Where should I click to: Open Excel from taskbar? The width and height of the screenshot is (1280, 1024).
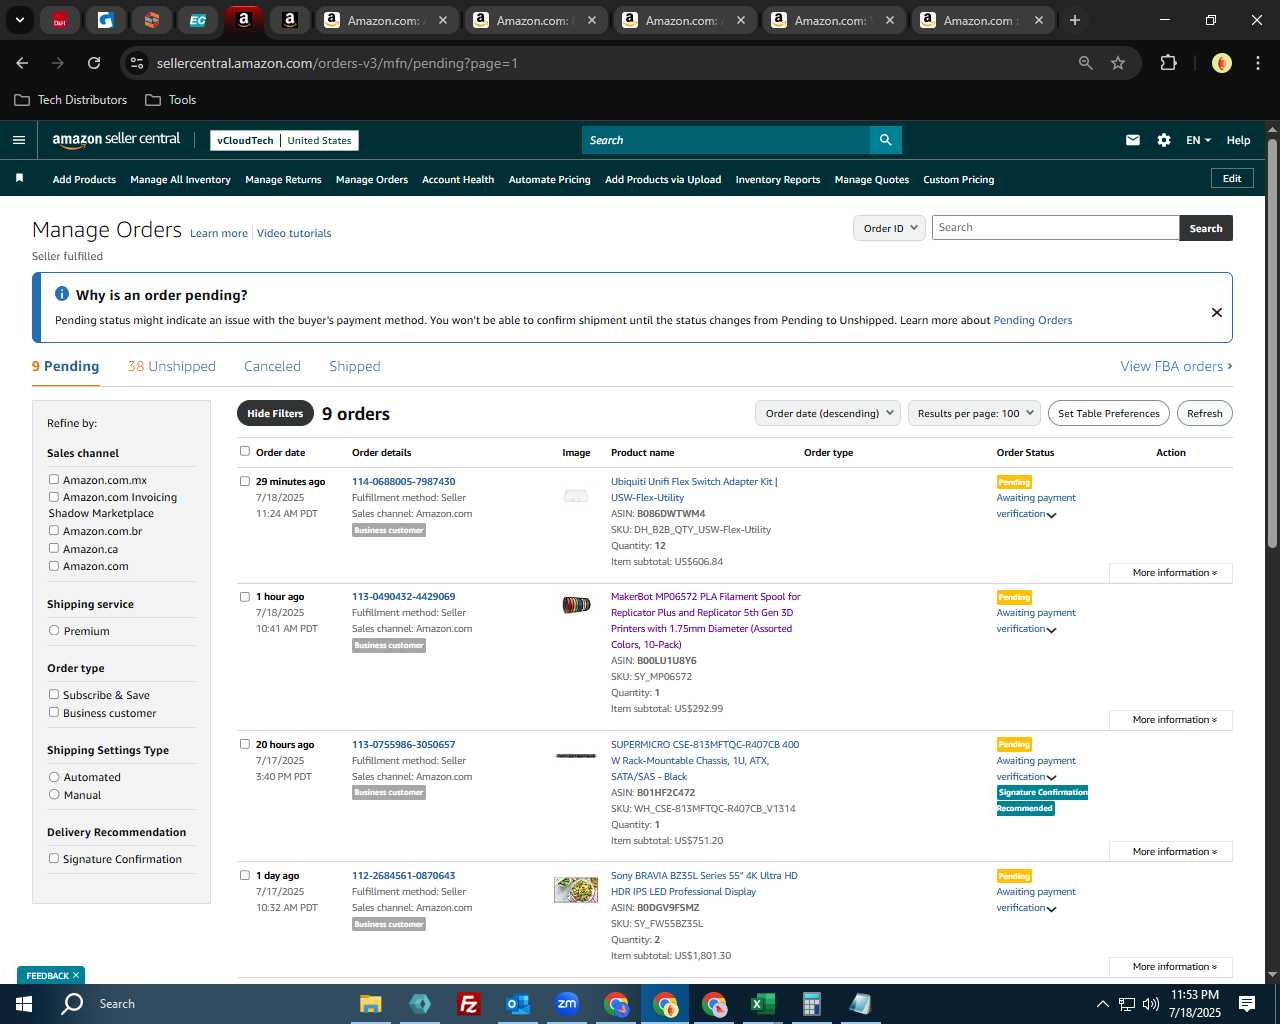point(762,1004)
